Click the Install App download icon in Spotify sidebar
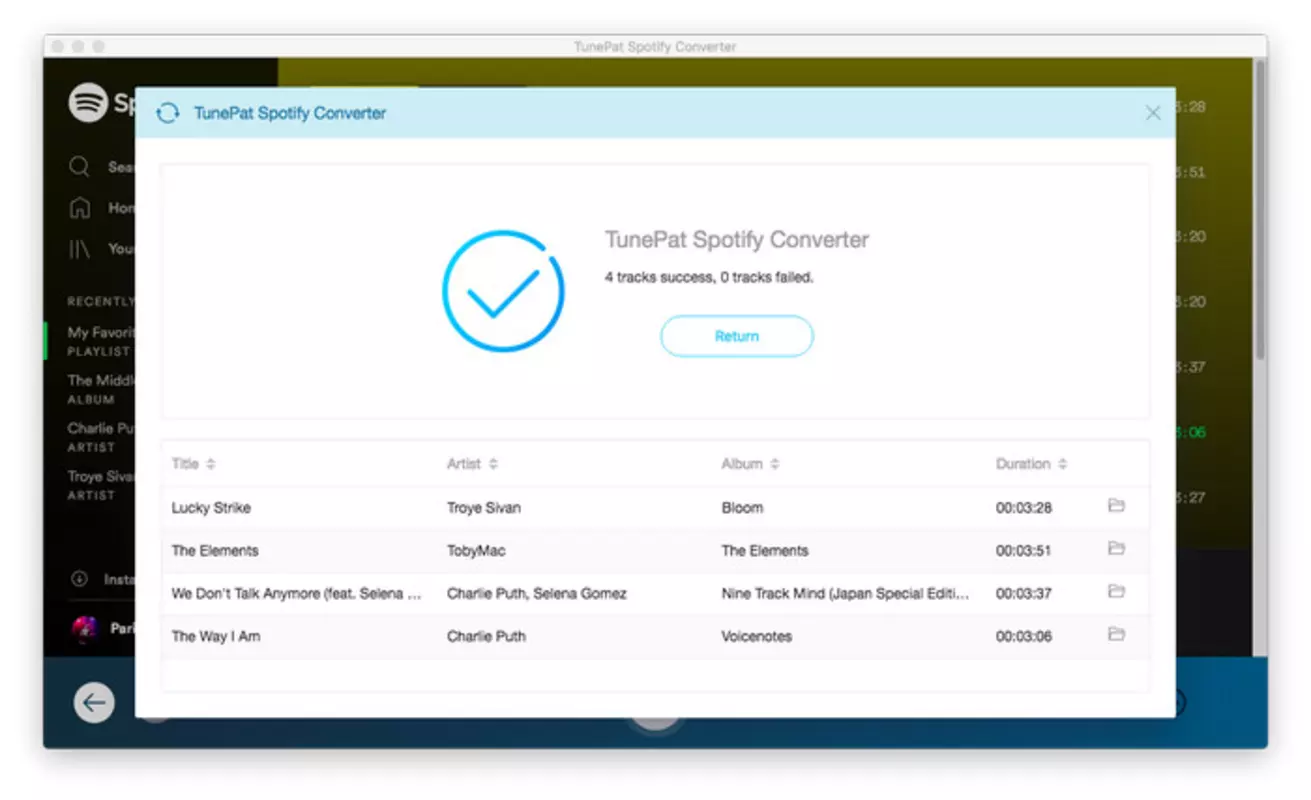The height and width of the screenshot is (800, 1311). click(x=79, y=579)
